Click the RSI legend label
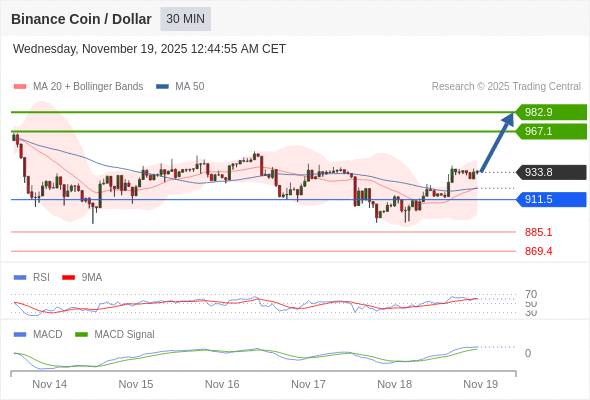 [x=41, y=278]
